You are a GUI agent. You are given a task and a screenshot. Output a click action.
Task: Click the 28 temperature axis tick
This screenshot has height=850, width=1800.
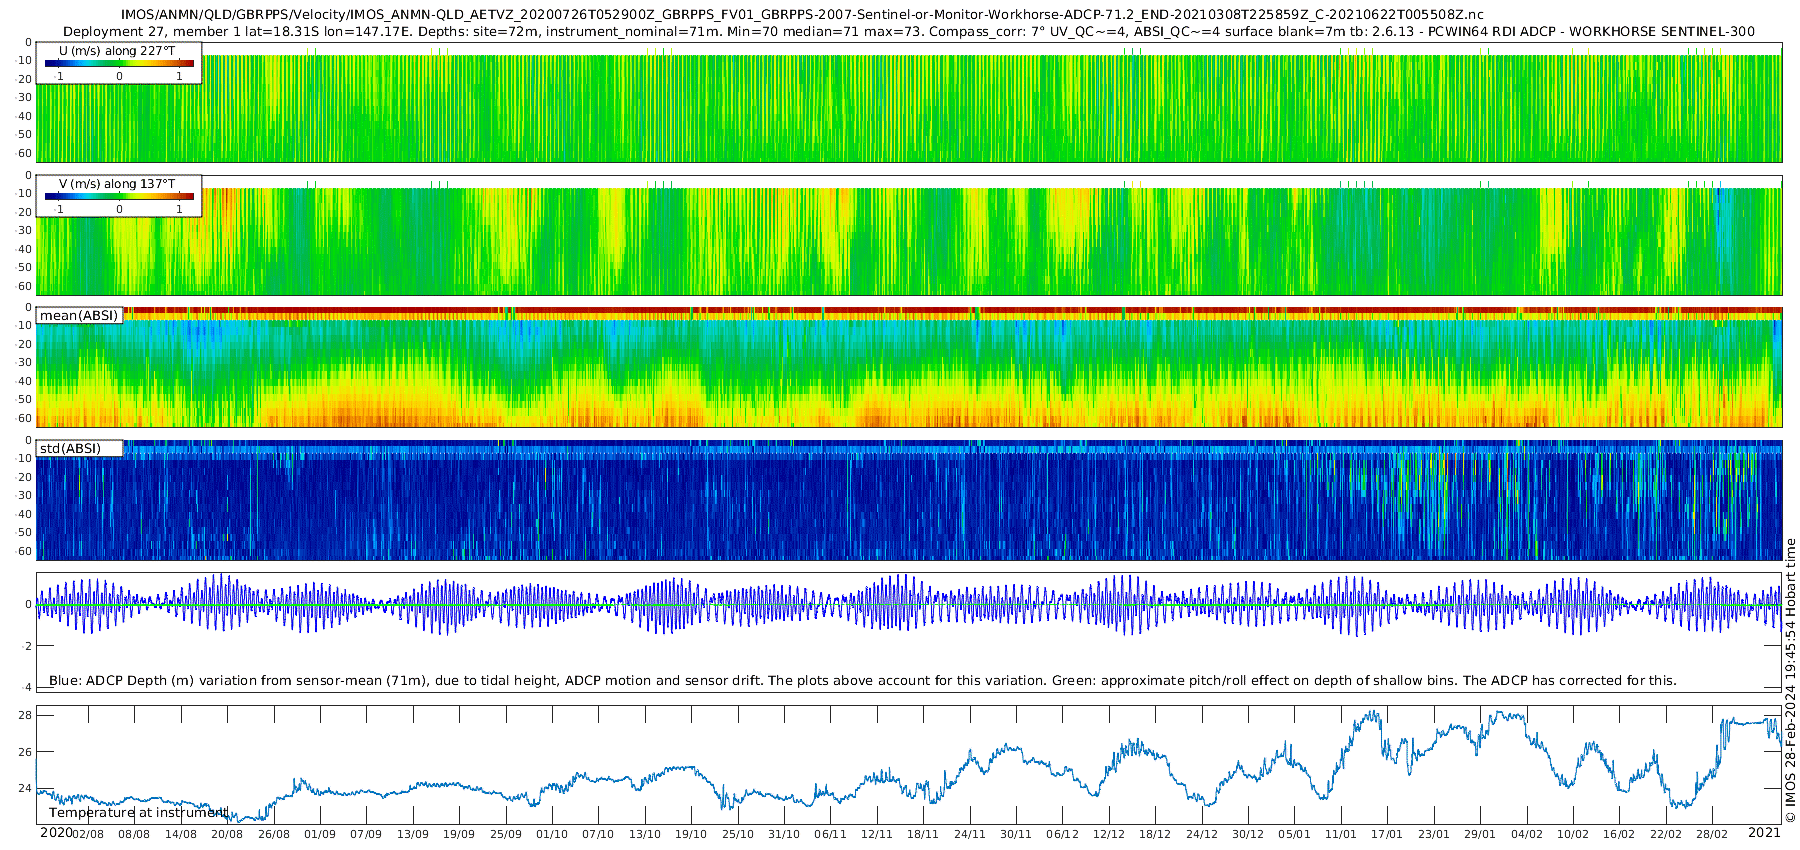tap(25, 715)
